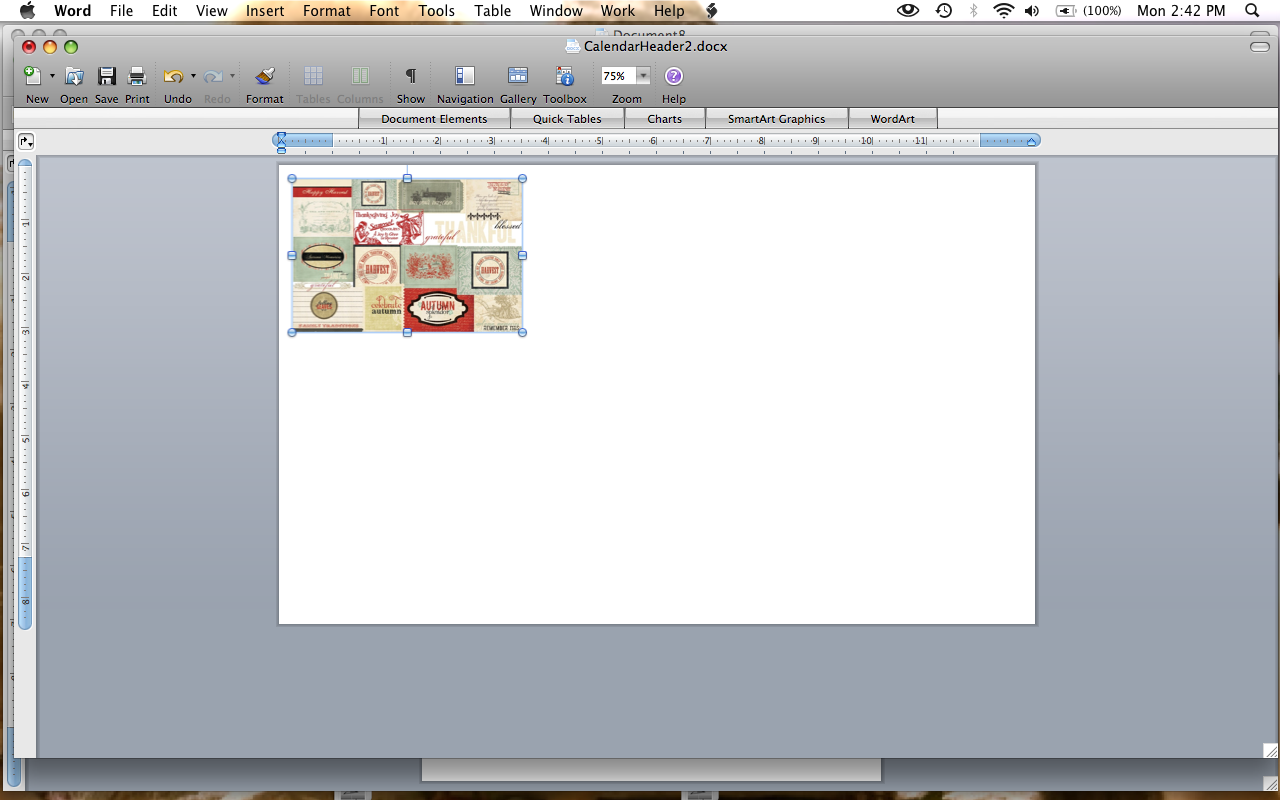
Task: Click the image's top-middle resize handle
Action: pyautogui.click(x=407, y=179)
